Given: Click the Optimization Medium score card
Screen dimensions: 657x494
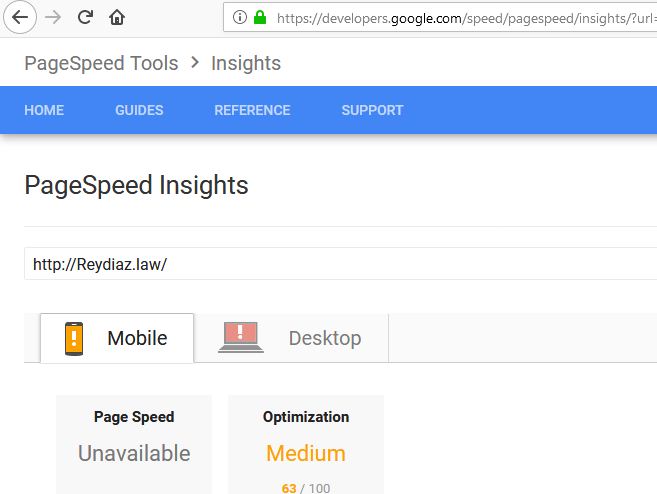Looking at the screenshot, I should point(306,445).
